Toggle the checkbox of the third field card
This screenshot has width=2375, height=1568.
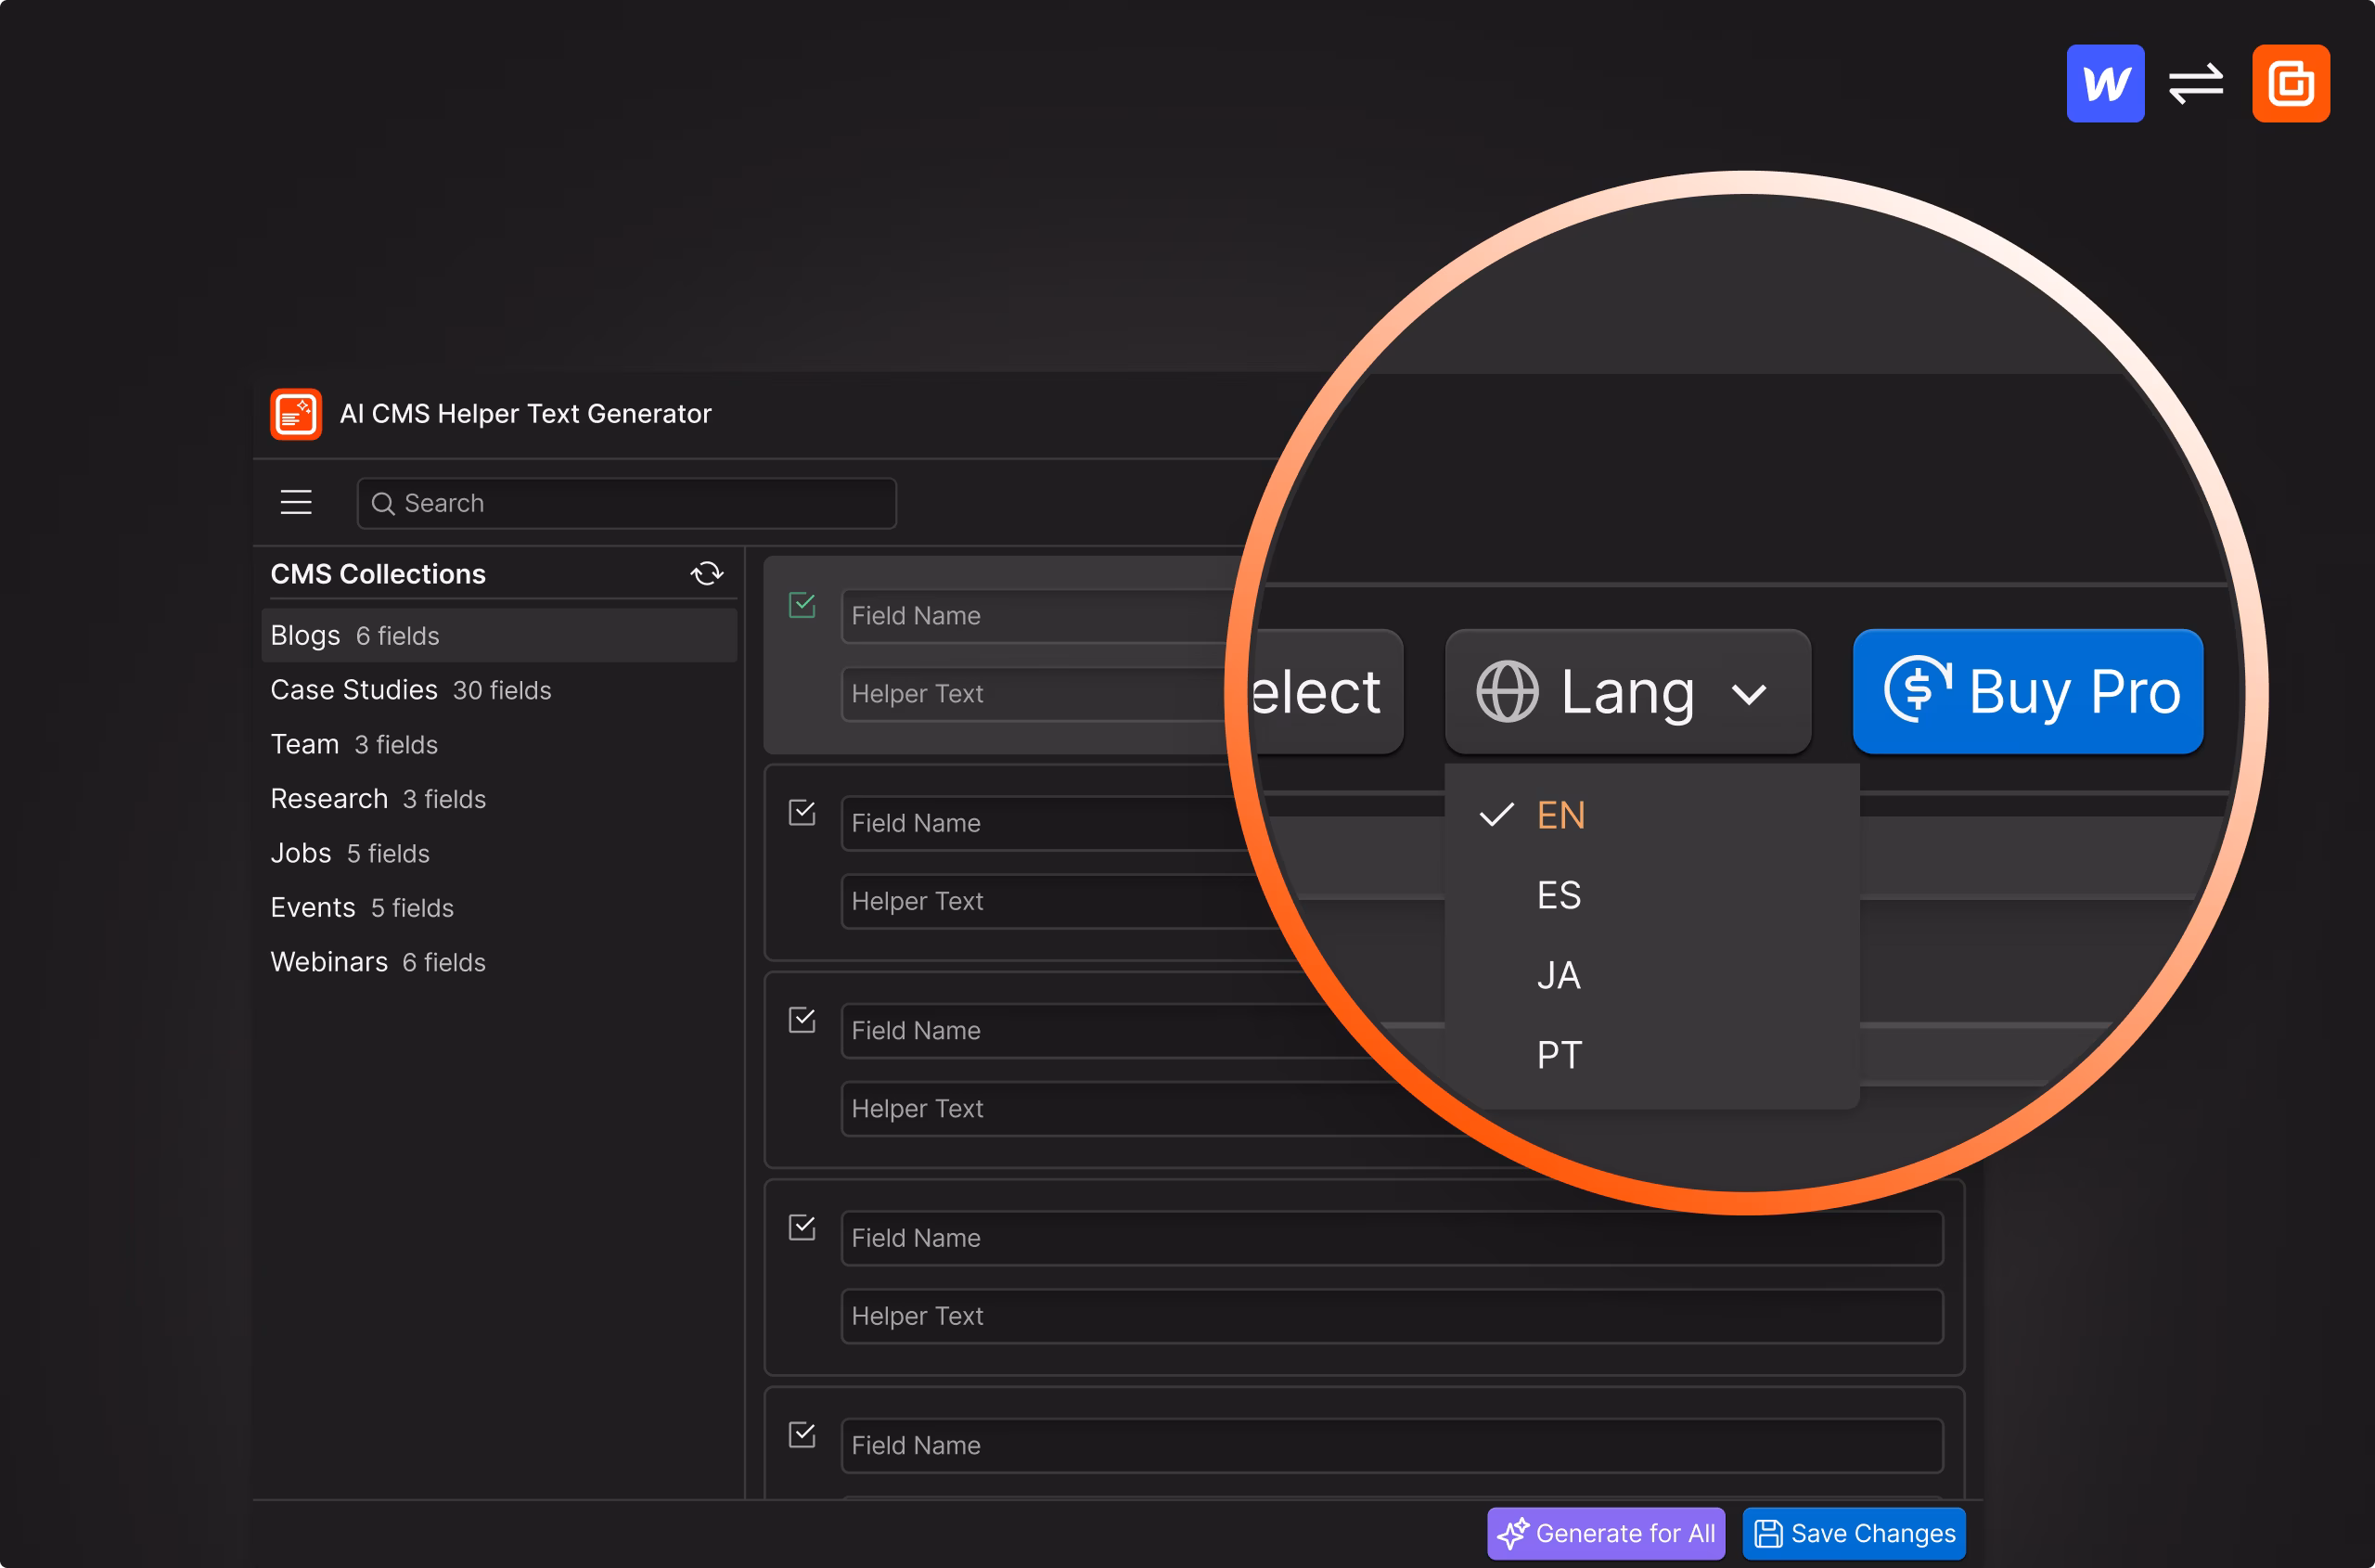point(802,1020)
